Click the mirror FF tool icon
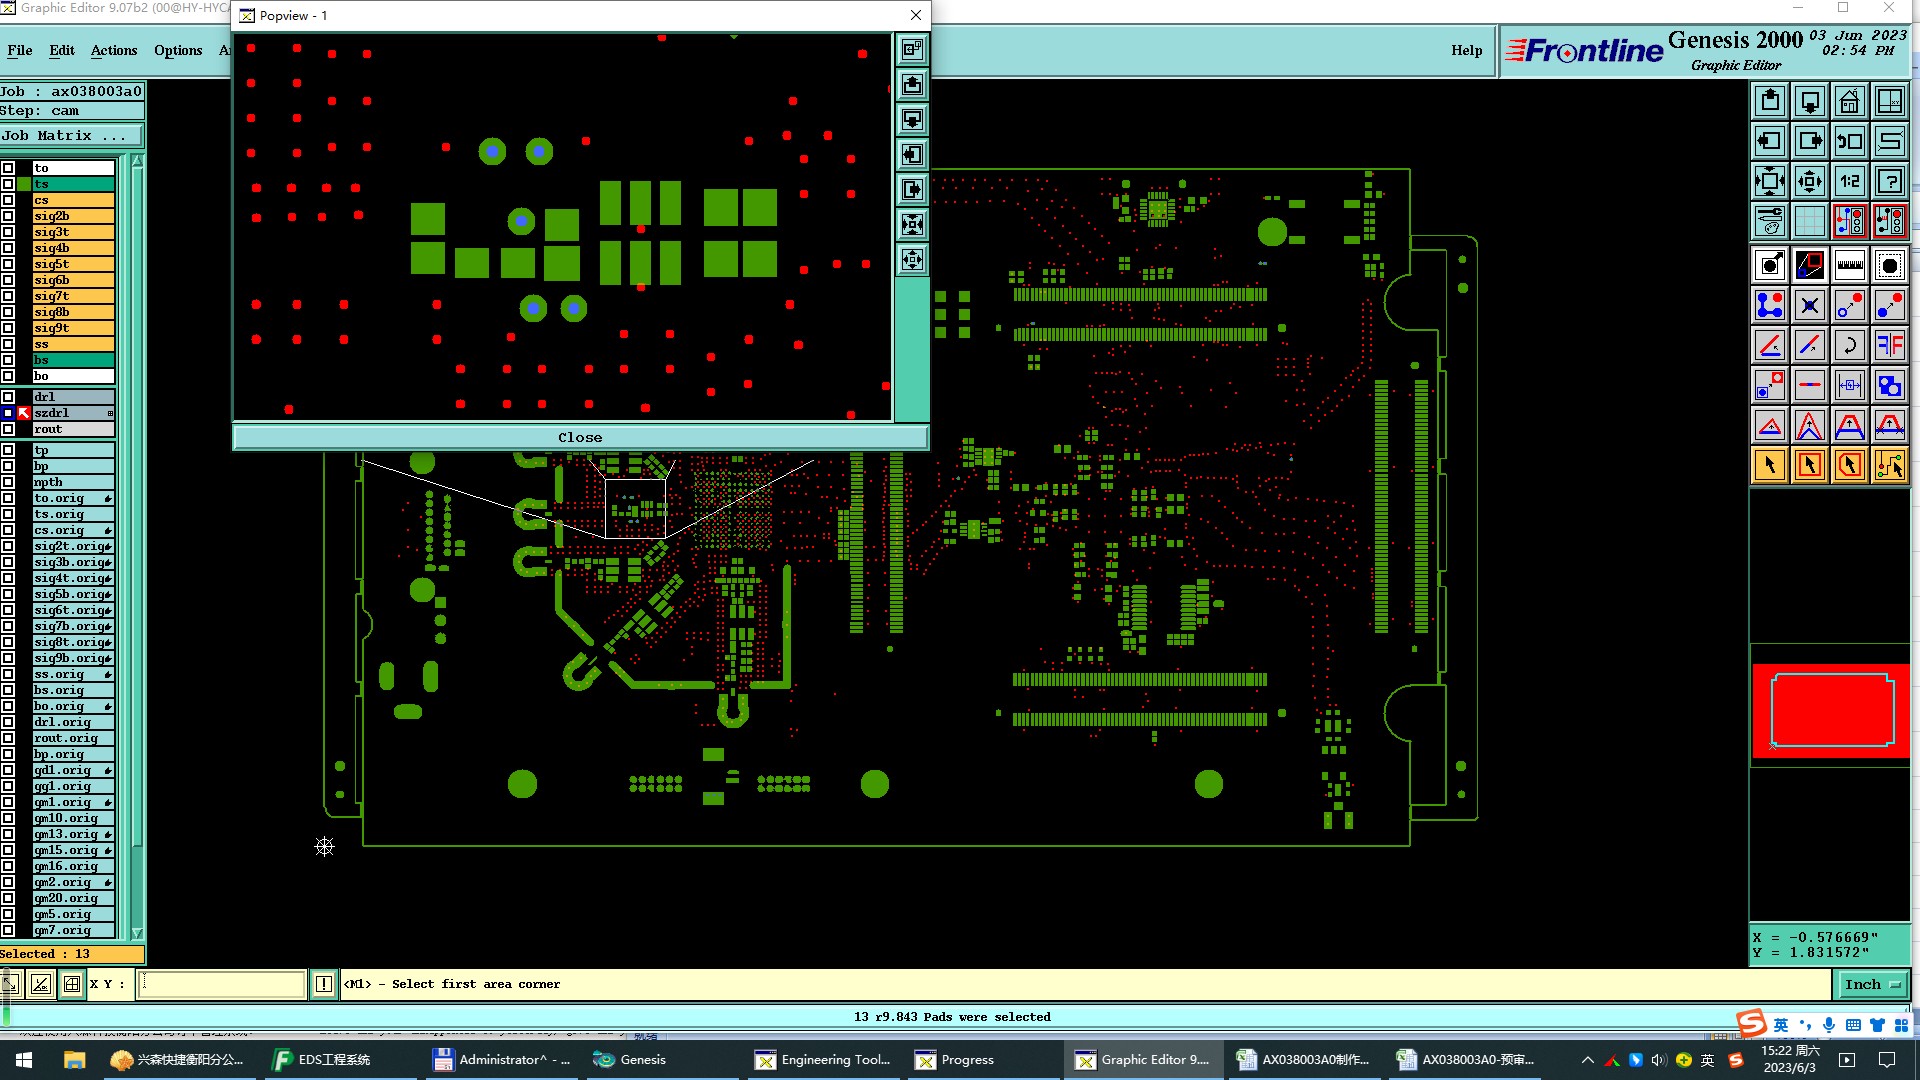1920x1080 pixels. tap(1889, 345)
